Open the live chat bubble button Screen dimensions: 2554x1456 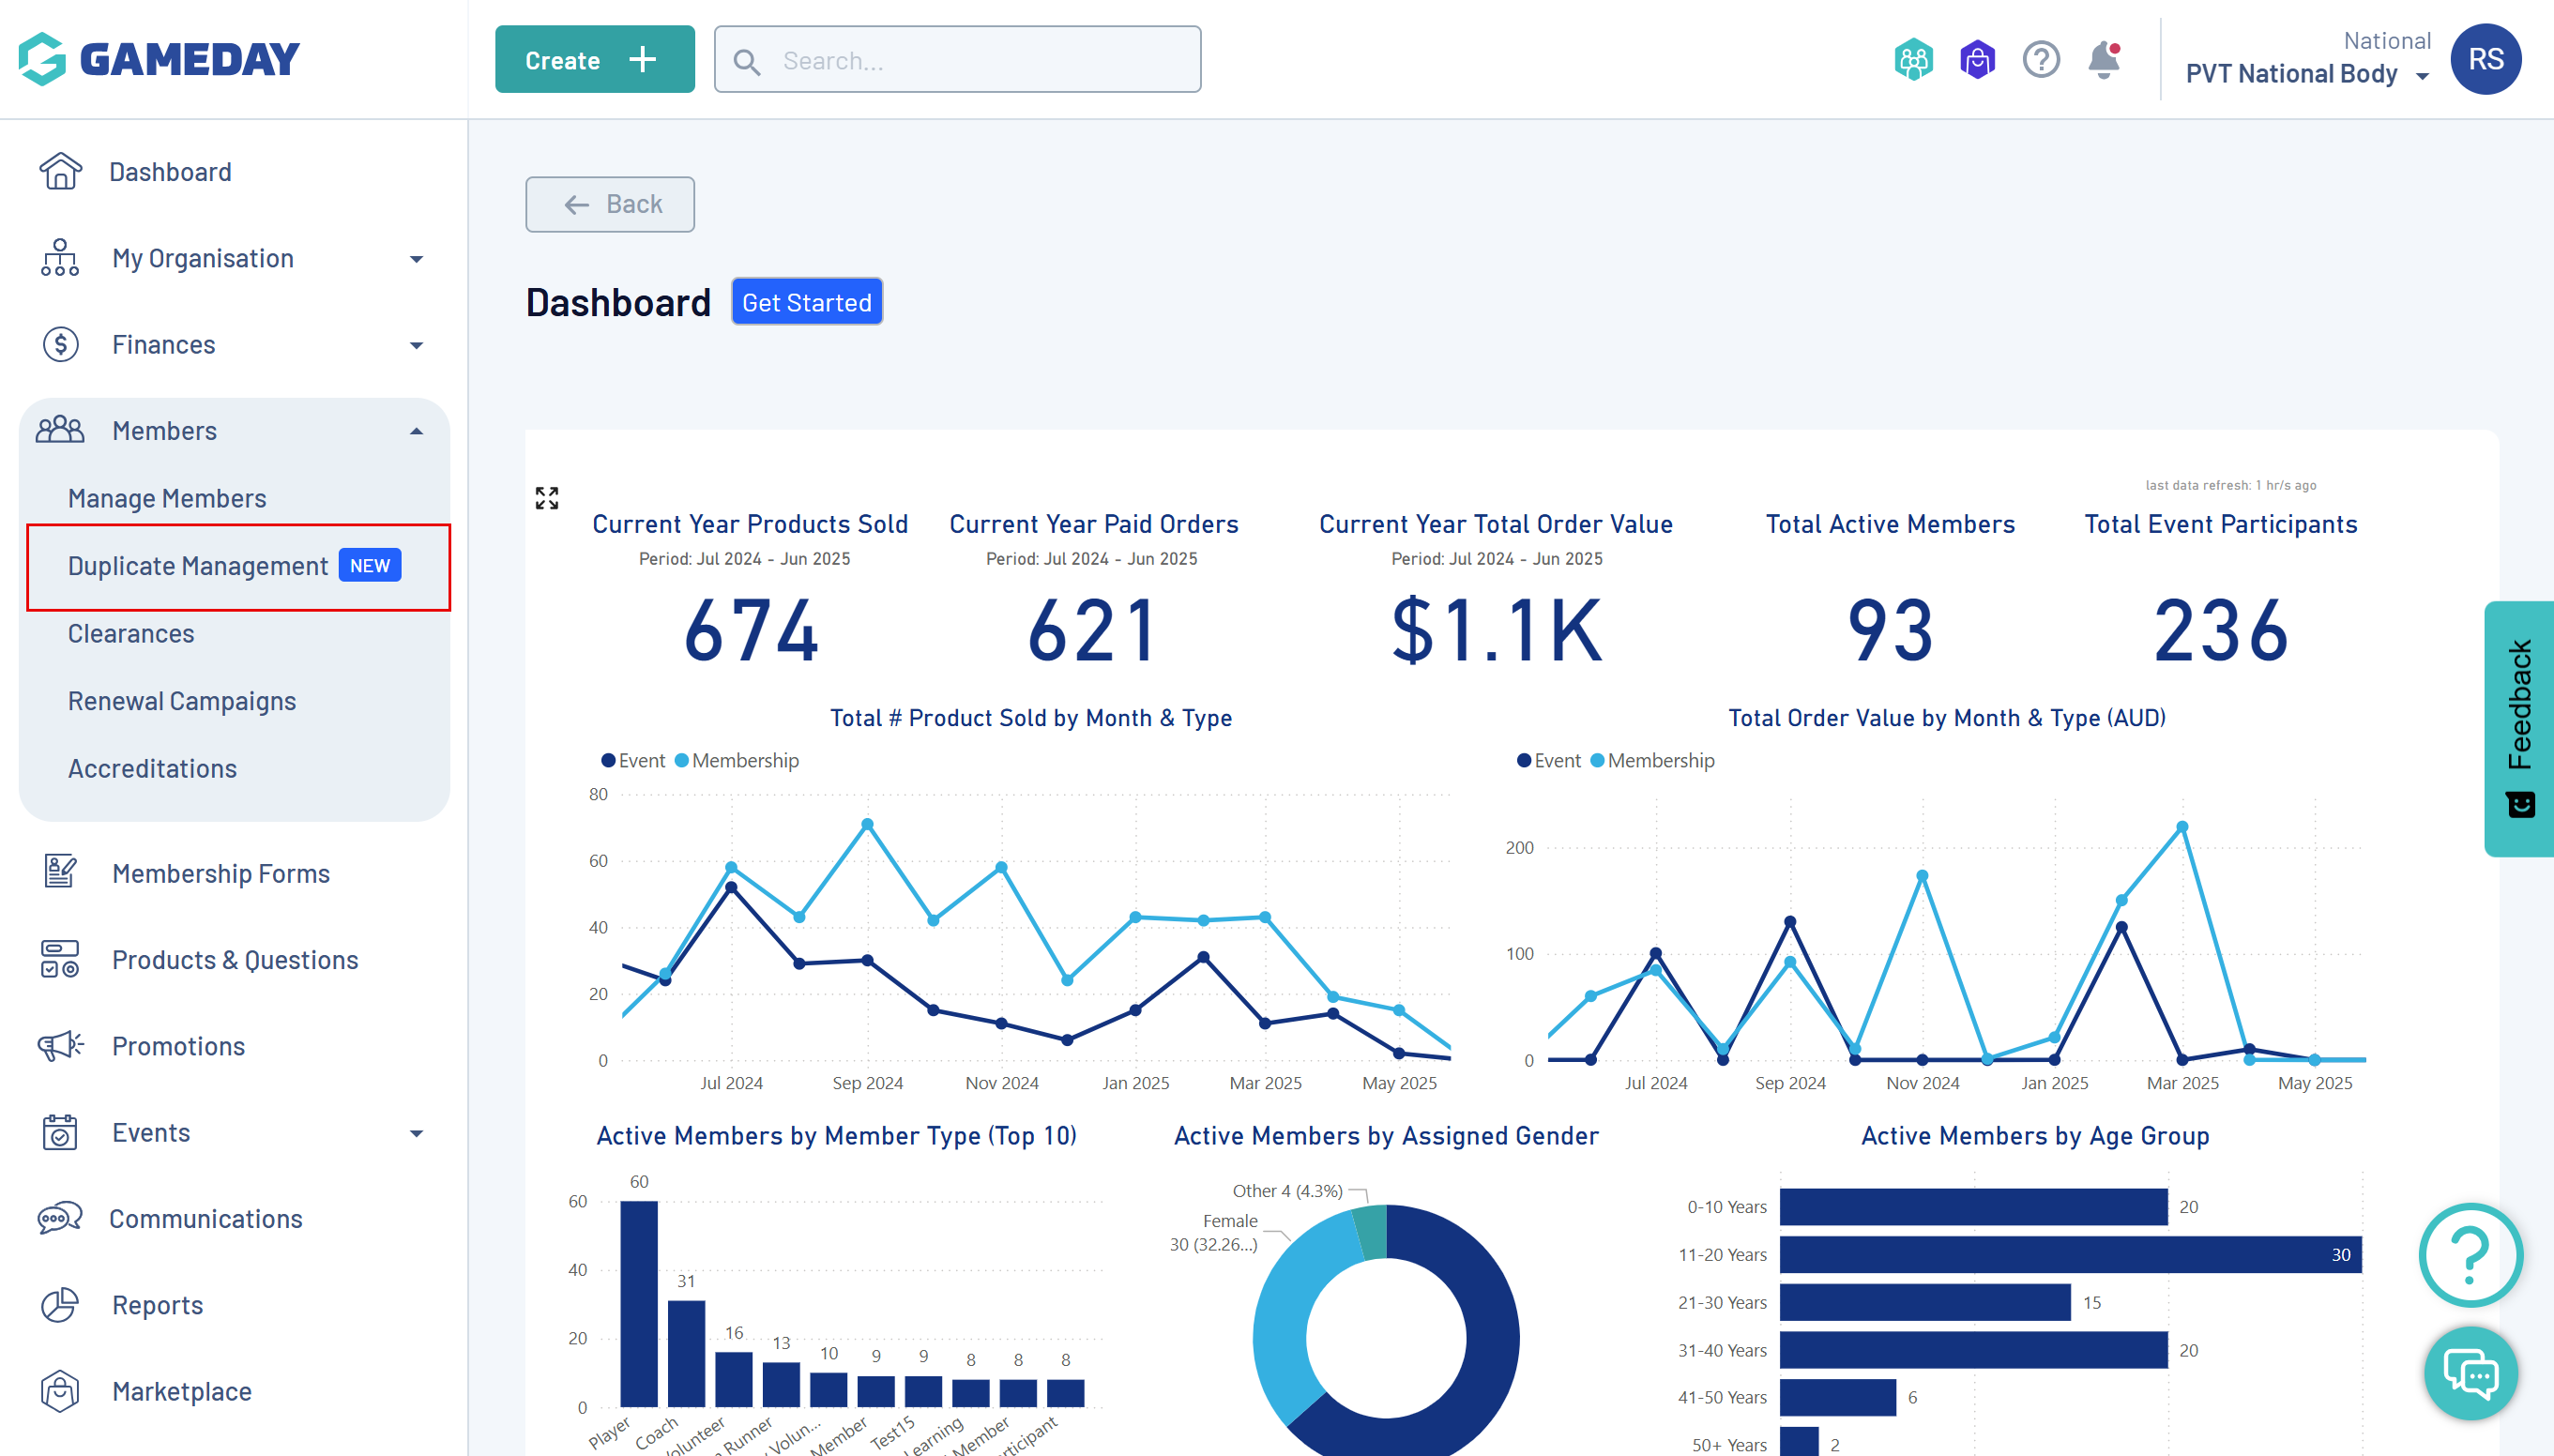[x=2471, y=1373]
